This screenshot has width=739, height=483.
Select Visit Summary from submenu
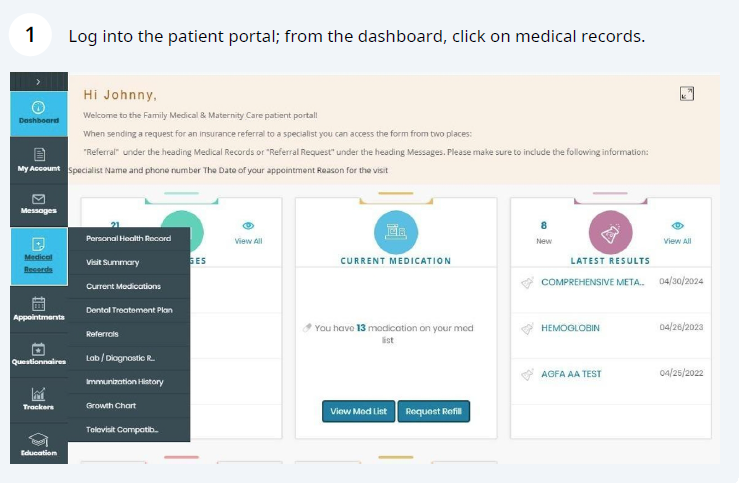[x=113, y=262]
